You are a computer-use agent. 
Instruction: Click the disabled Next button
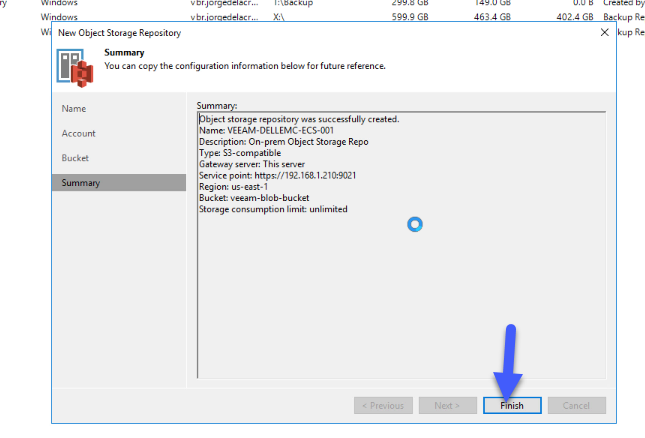448,406
